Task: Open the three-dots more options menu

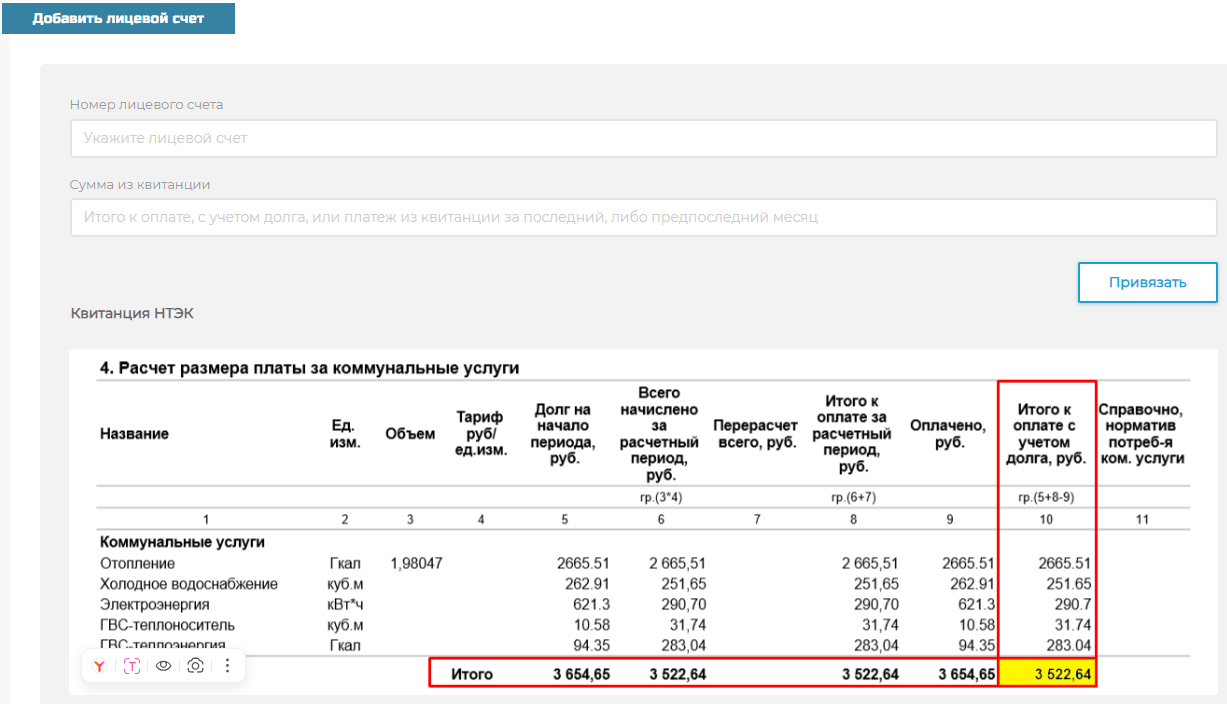Action: click(227, 666)
